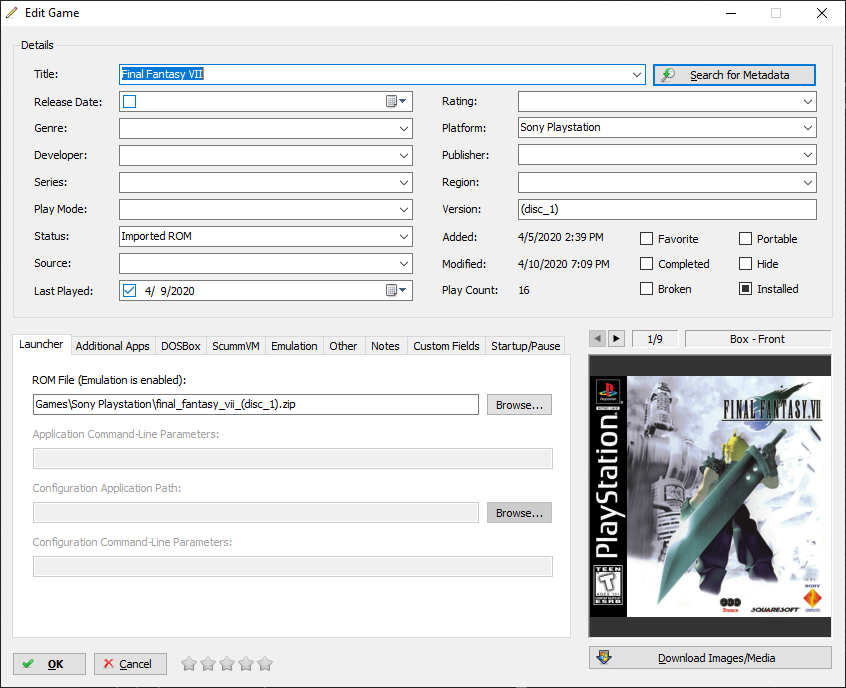
Task: Open the Startup/Pause tab
Action: (526, 346)
